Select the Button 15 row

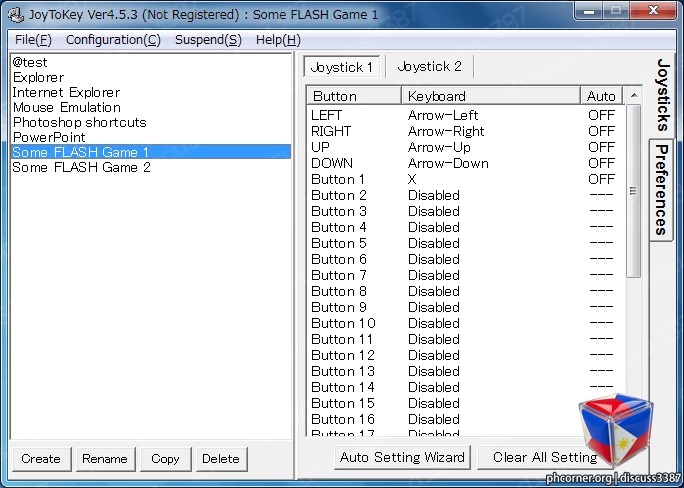pos(465,403)
